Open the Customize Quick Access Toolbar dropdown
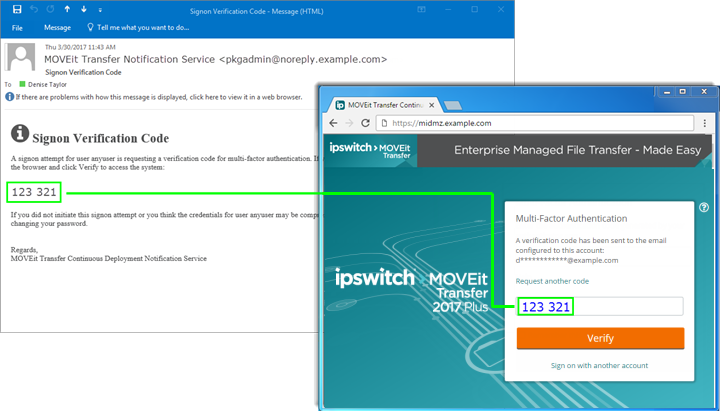720x411 pixels. click(99, 9)
